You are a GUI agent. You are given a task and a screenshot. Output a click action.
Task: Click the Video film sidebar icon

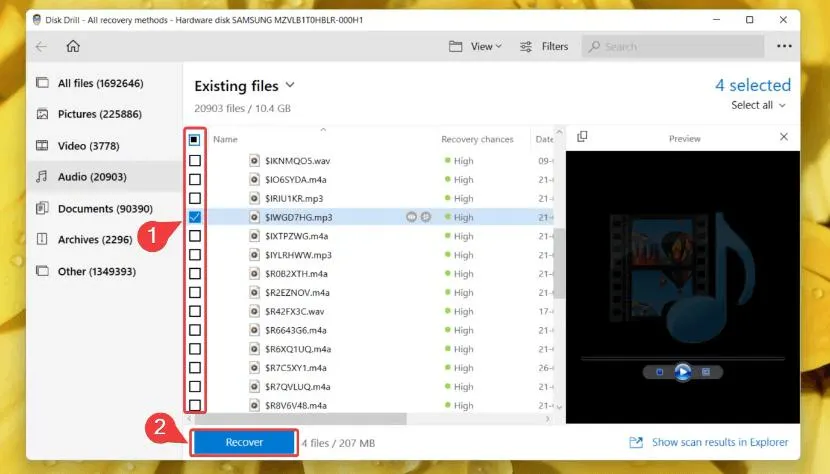(x=42, y=145)
